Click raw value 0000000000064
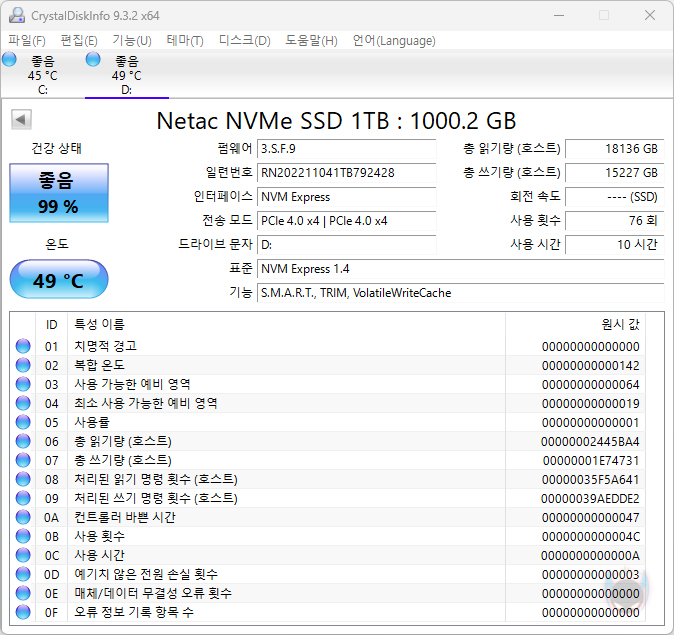This screenshot has height=635, width=674. pos(591,384)
